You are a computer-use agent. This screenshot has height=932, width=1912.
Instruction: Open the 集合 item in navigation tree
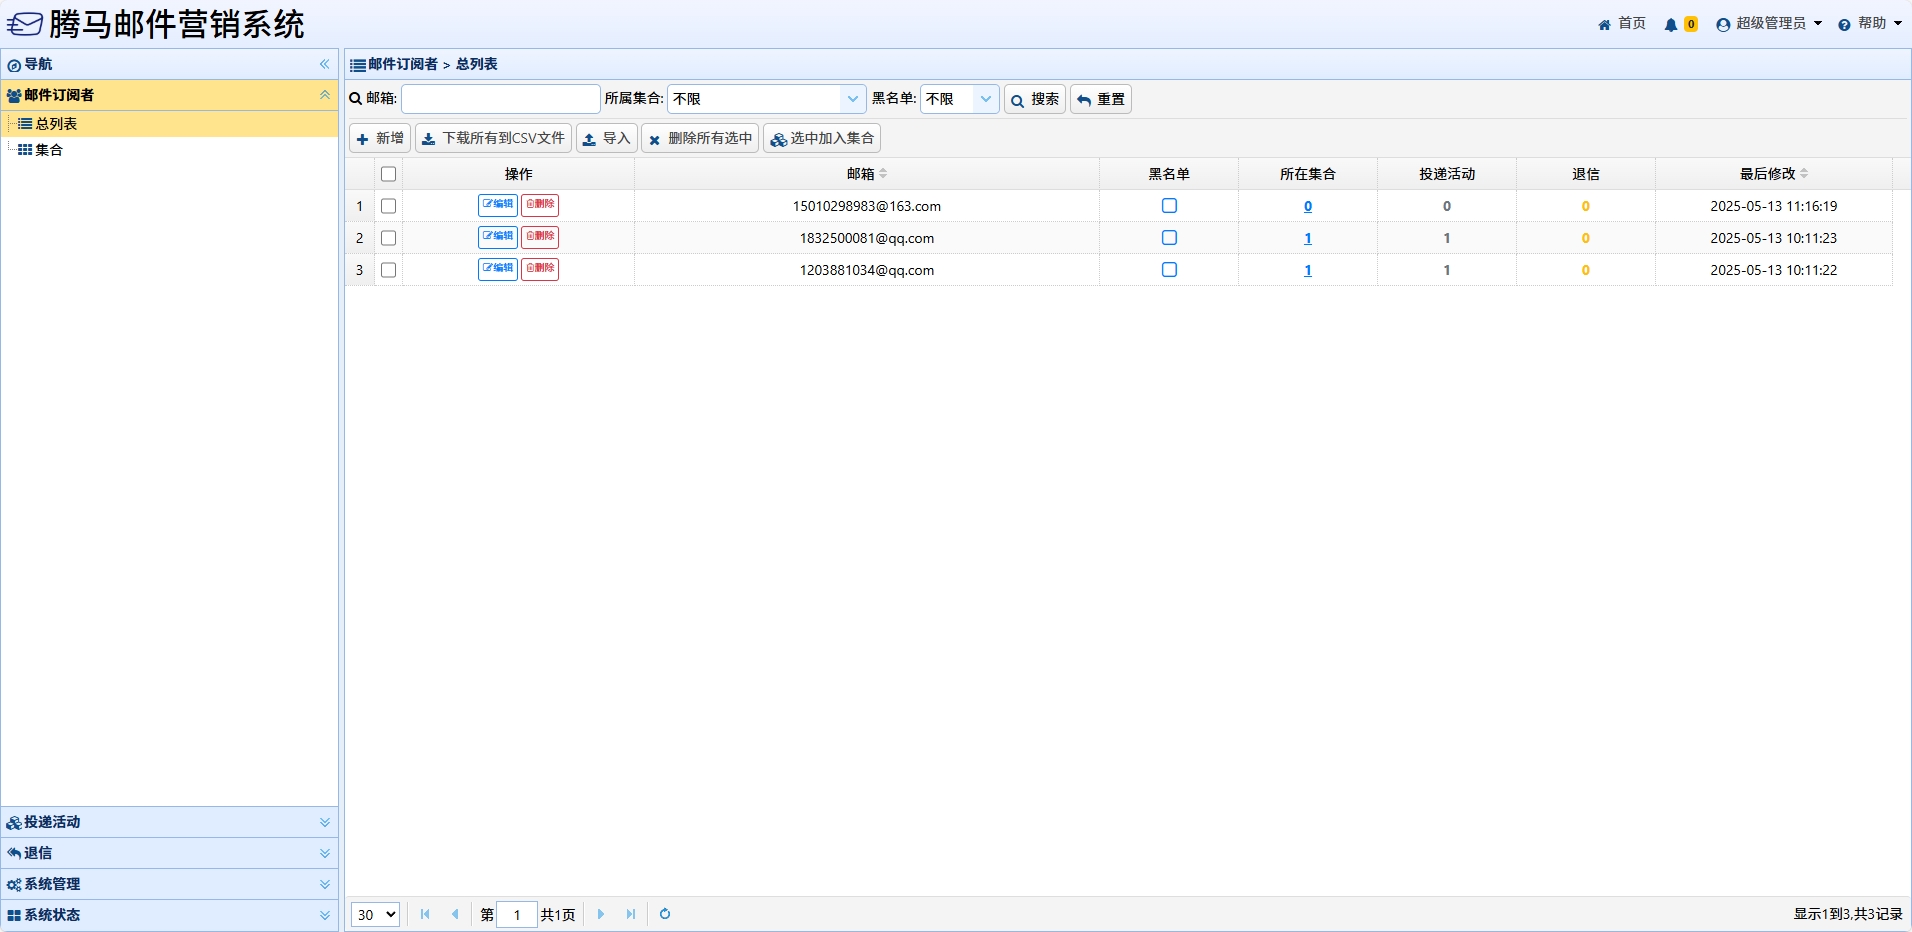49,150
